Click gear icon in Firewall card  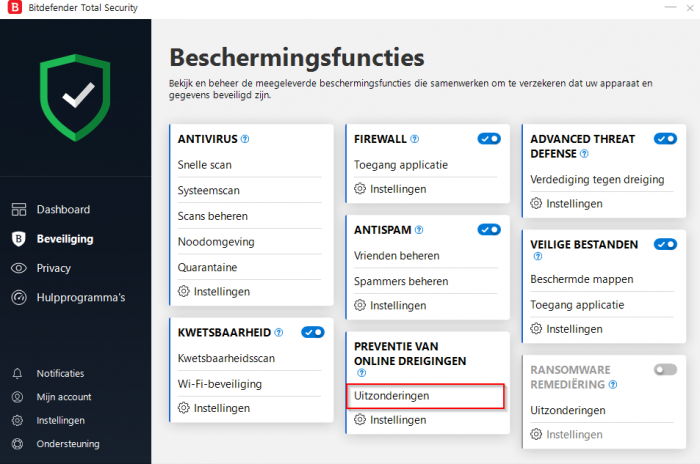coord(360,188)
